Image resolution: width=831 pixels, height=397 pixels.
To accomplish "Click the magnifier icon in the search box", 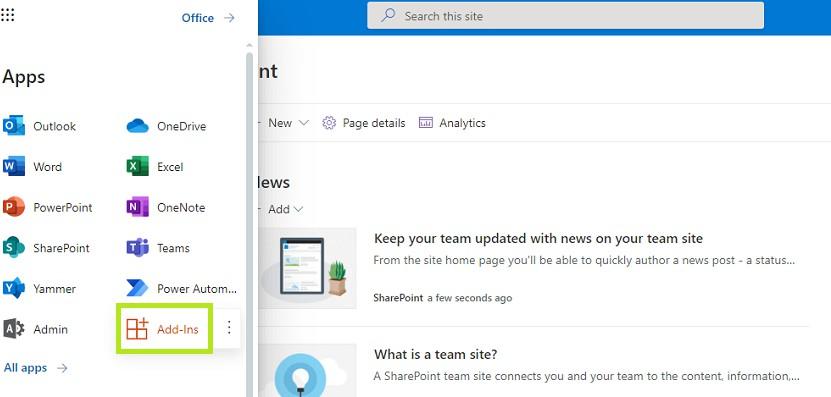I will (388, 15).
